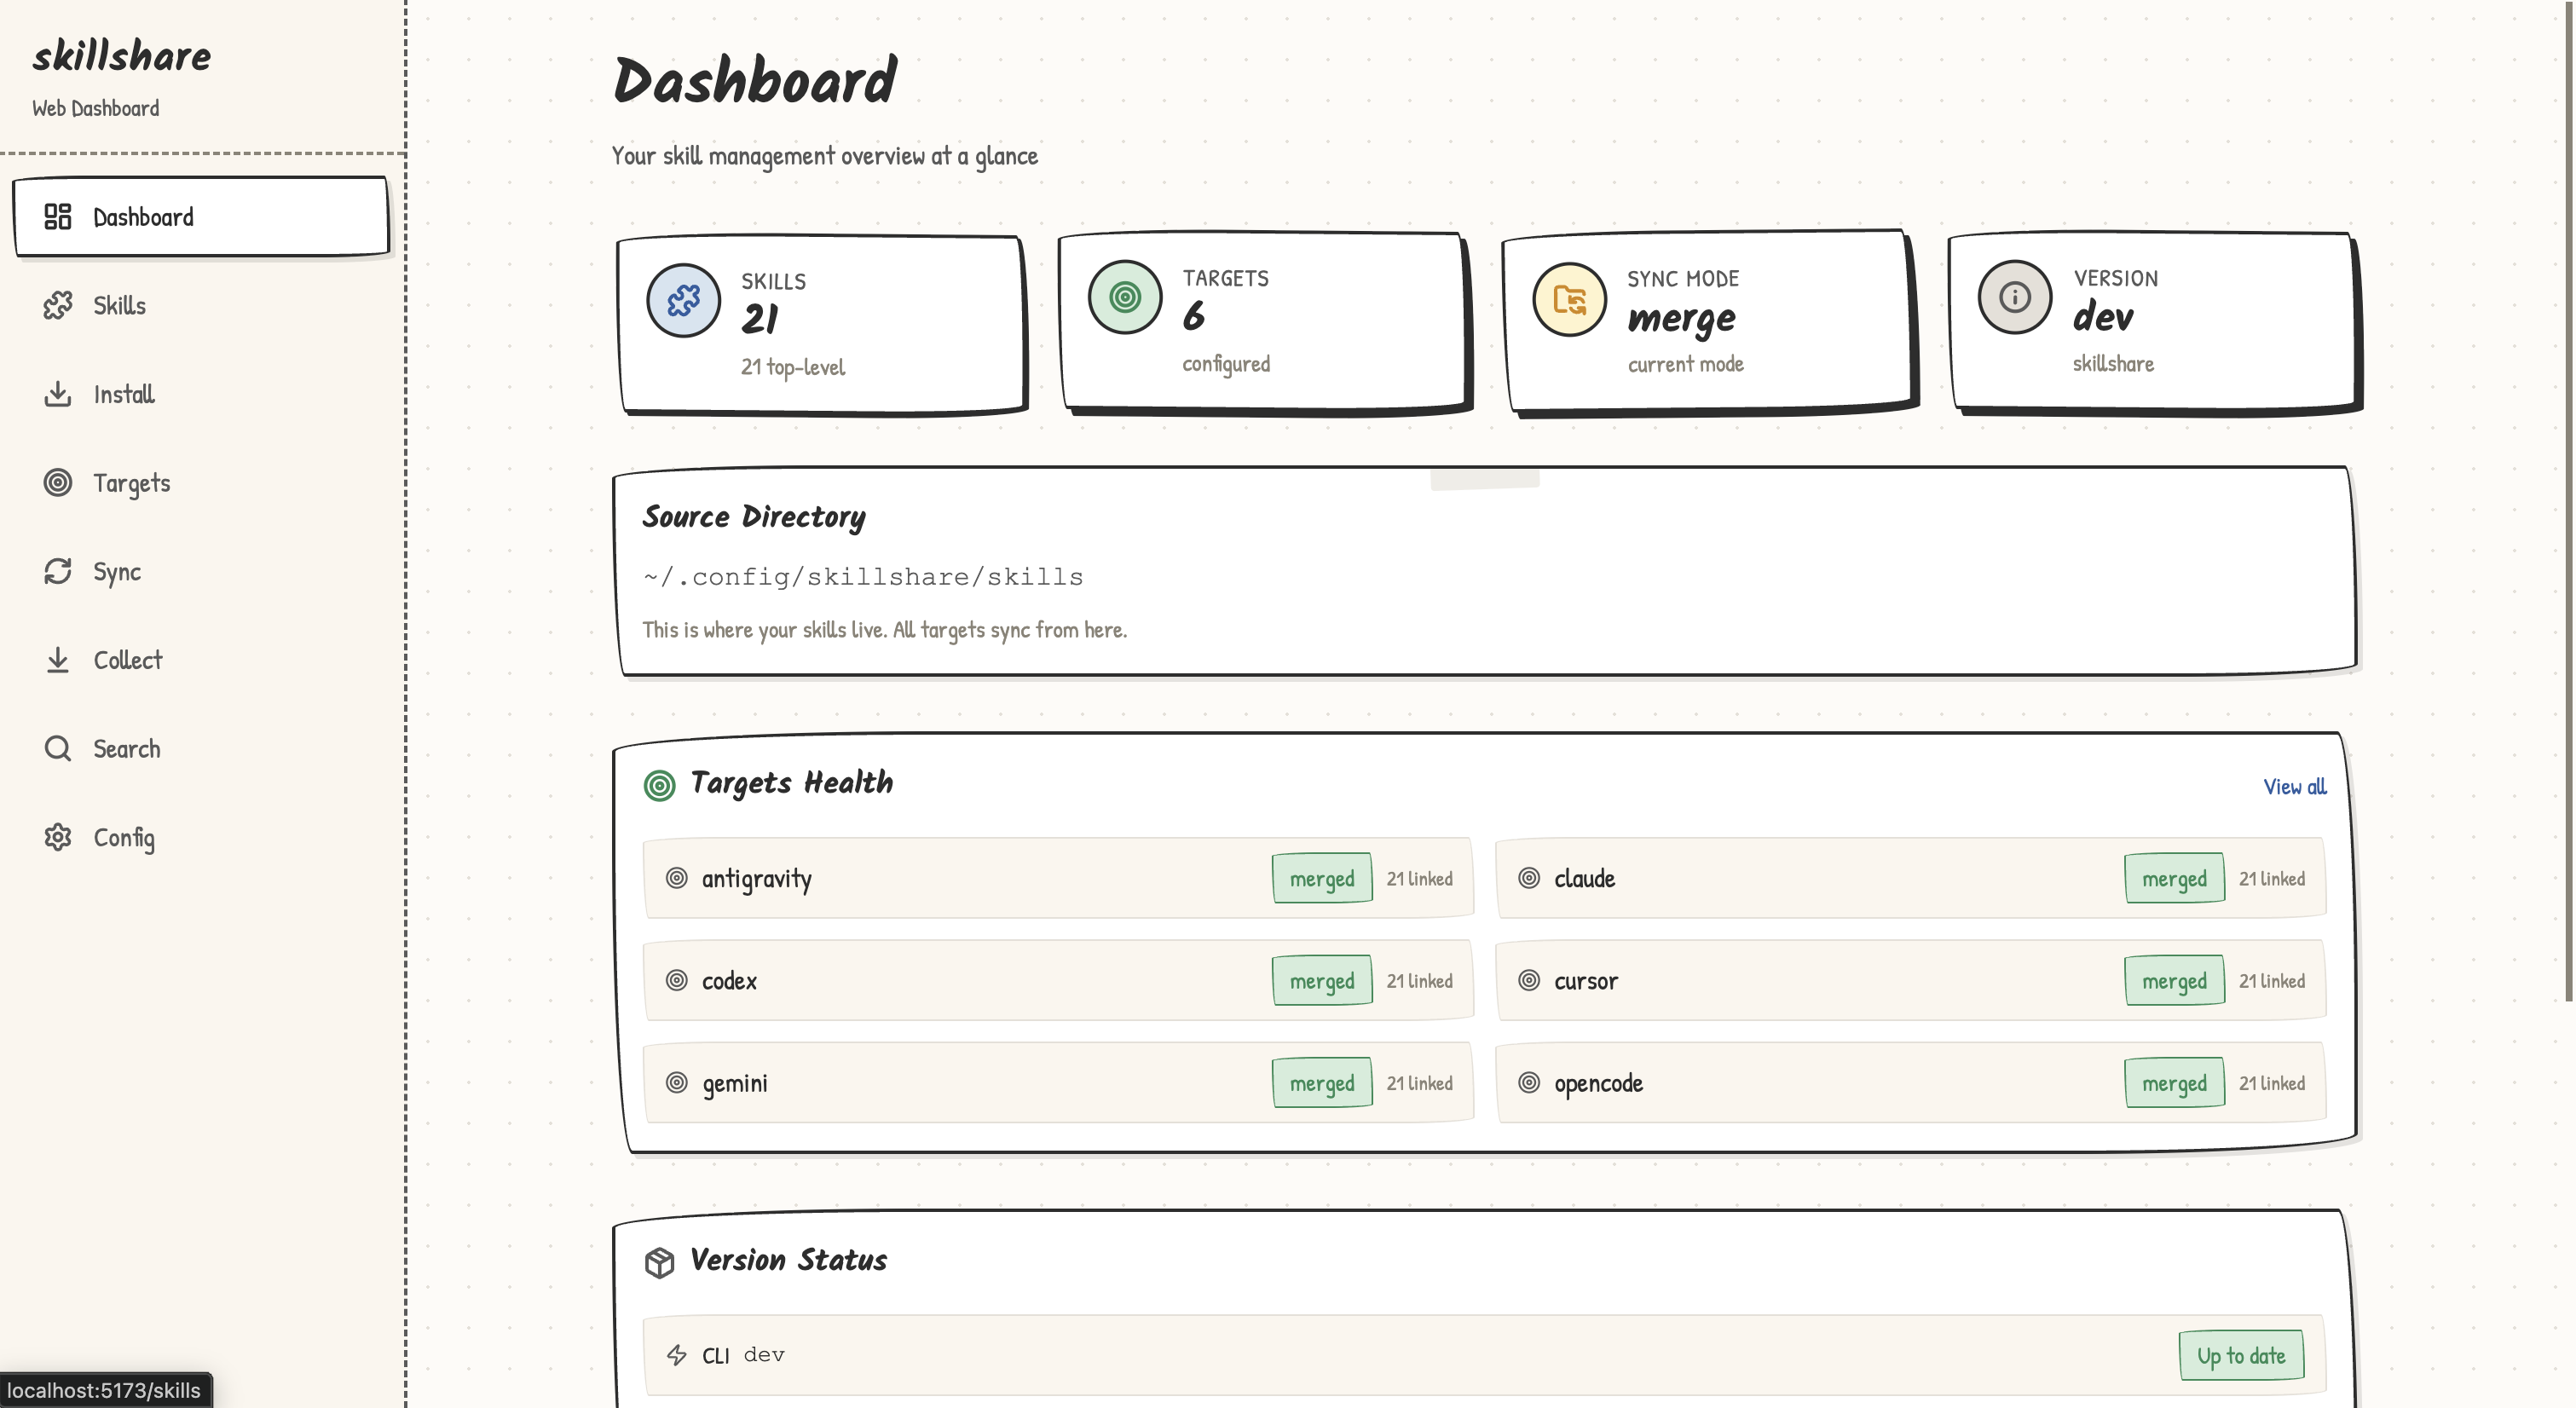
Task: Select the Skills puzzle icon in sidebar
Action: click(58, 305)
